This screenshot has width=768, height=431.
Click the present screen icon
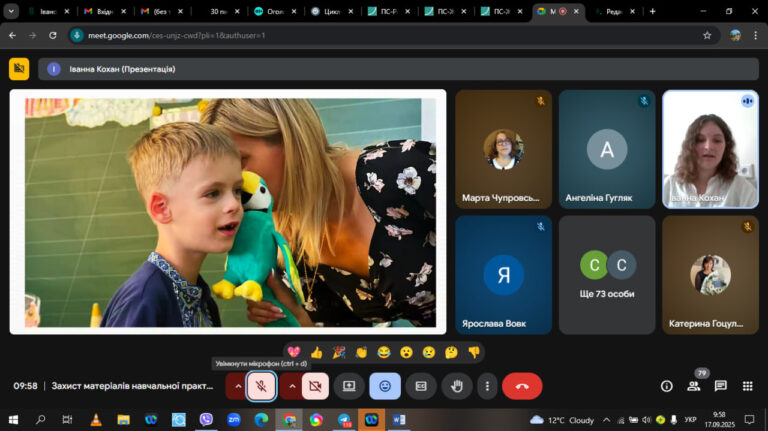pos(349,386)
